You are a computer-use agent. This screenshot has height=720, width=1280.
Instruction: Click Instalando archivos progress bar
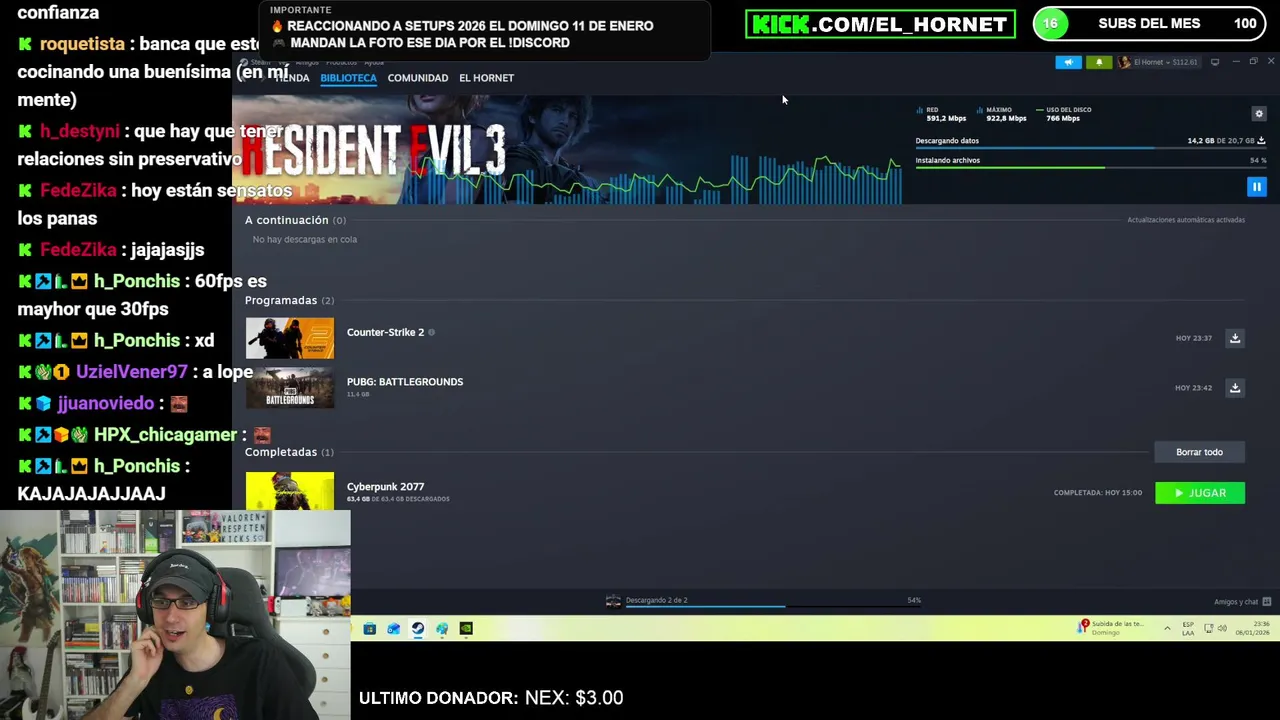point(1091,168)
